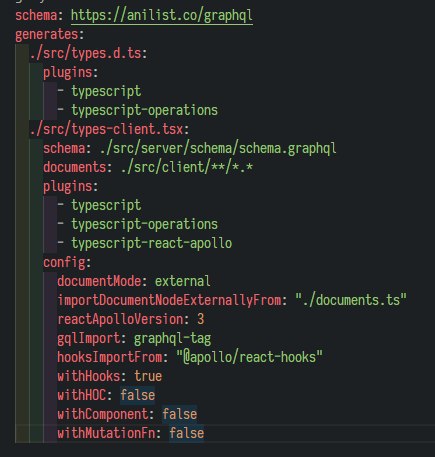Click the './src/server/schema/schema.graphql' value
The width and height of the screenshot is (435, 457).
(218, 148)
